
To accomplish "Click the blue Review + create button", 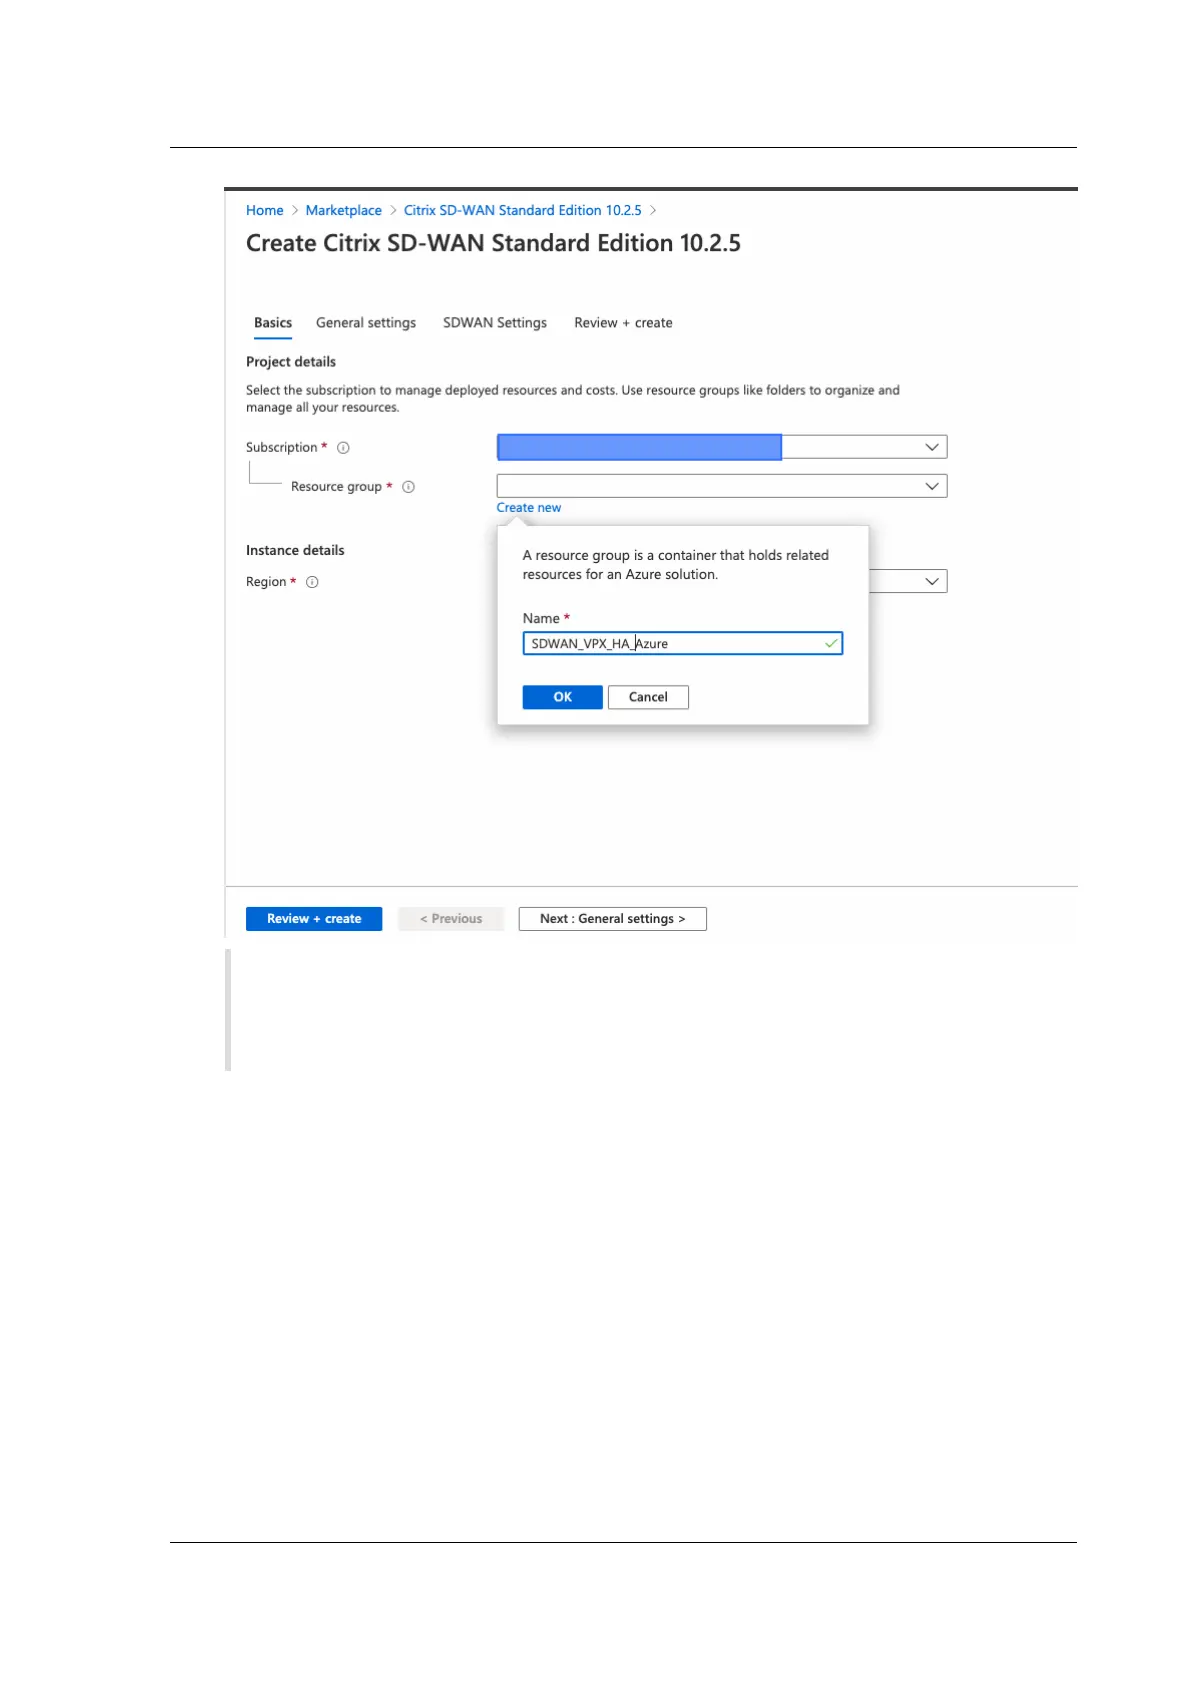I will tap(314, 919).
